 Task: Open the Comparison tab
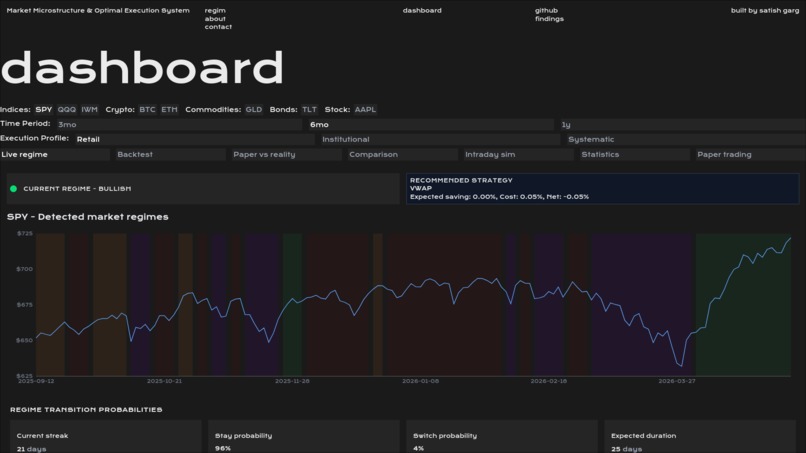[402, 154]
